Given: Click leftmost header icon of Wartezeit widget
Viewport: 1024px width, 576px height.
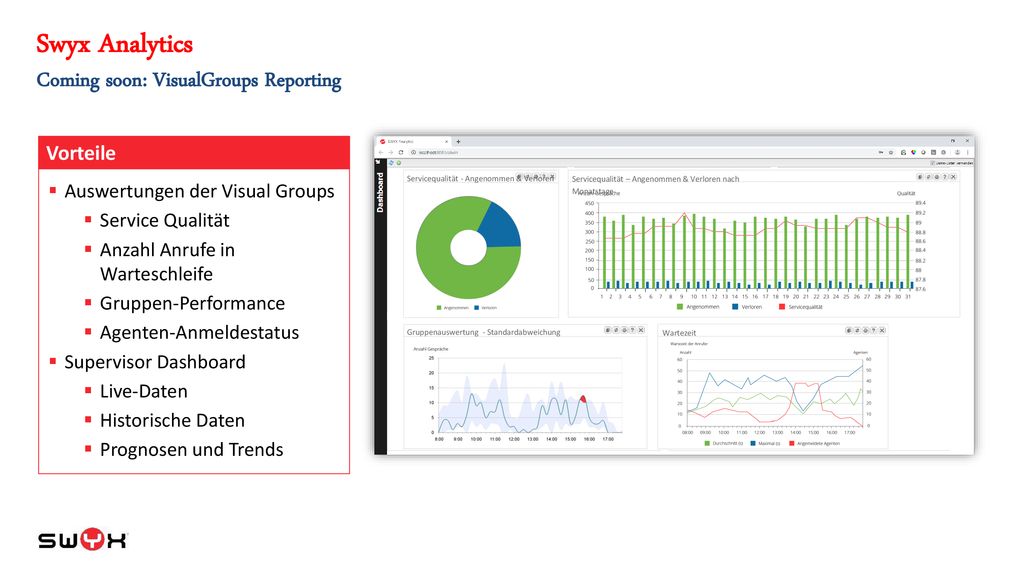Looking at the screenshot, I should pyautogui.click(x=848, y=330).
